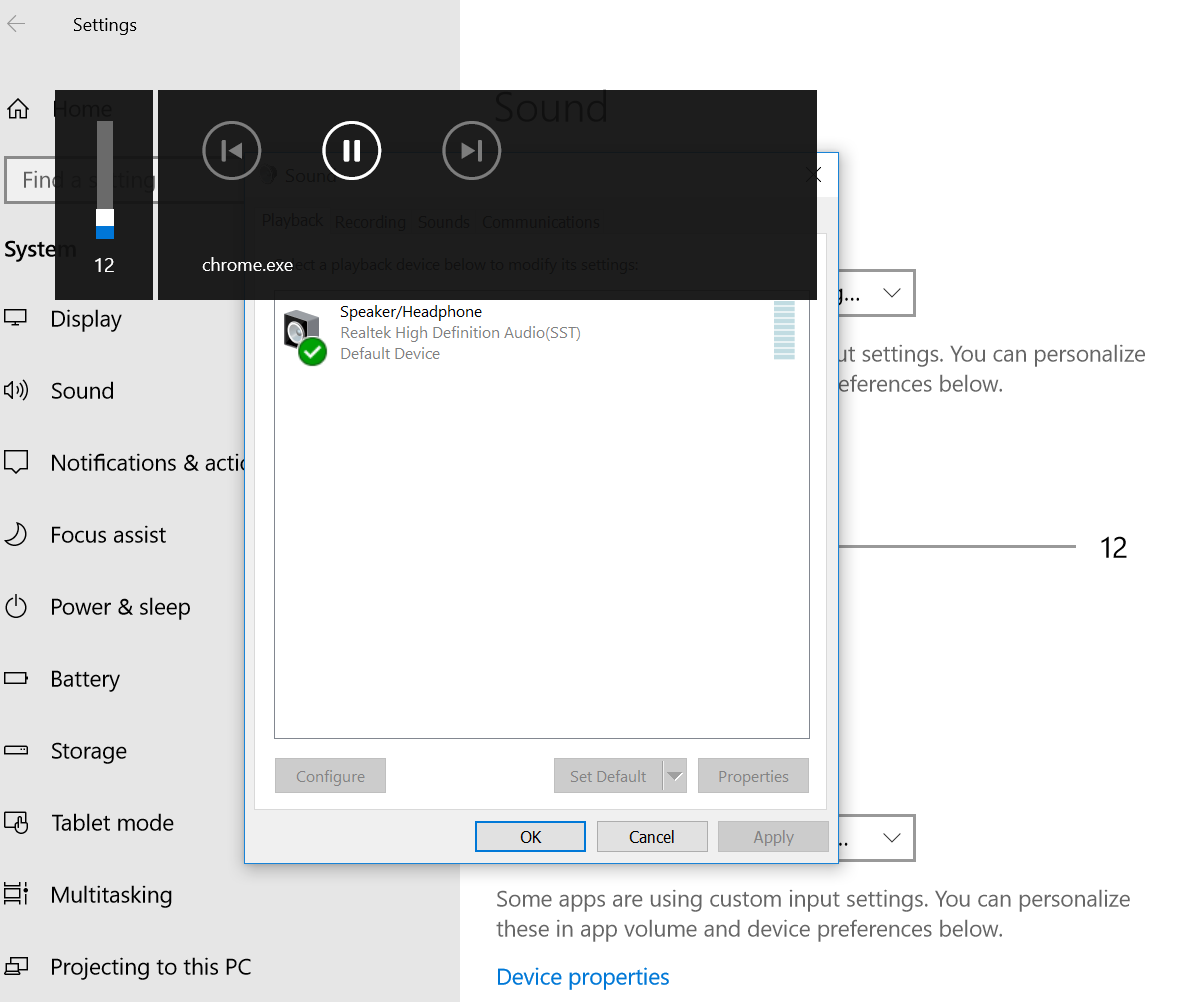The height and width of the screenshot is (1002, 1178).
Task: Select the Speaker/Headphone playback device
Action: pos(541,332)
